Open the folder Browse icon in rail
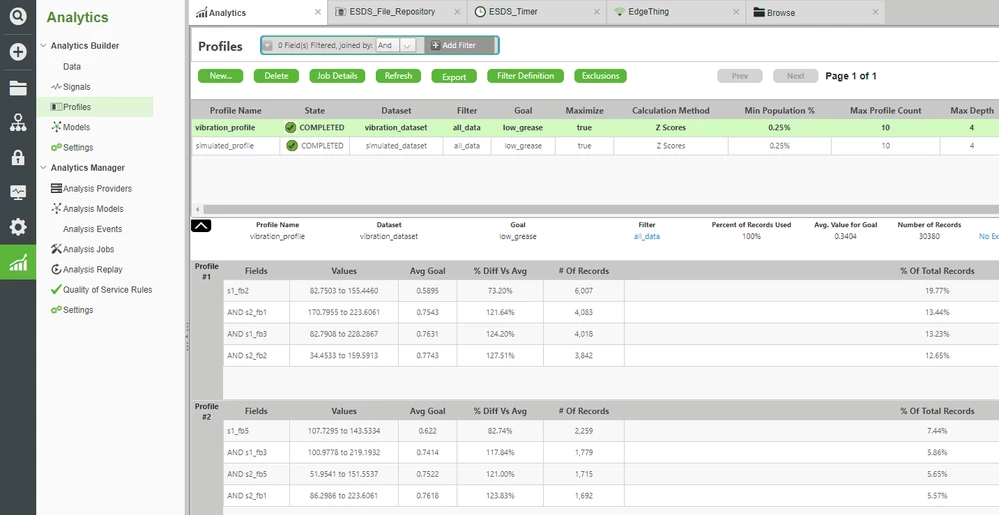 [18, 88]
